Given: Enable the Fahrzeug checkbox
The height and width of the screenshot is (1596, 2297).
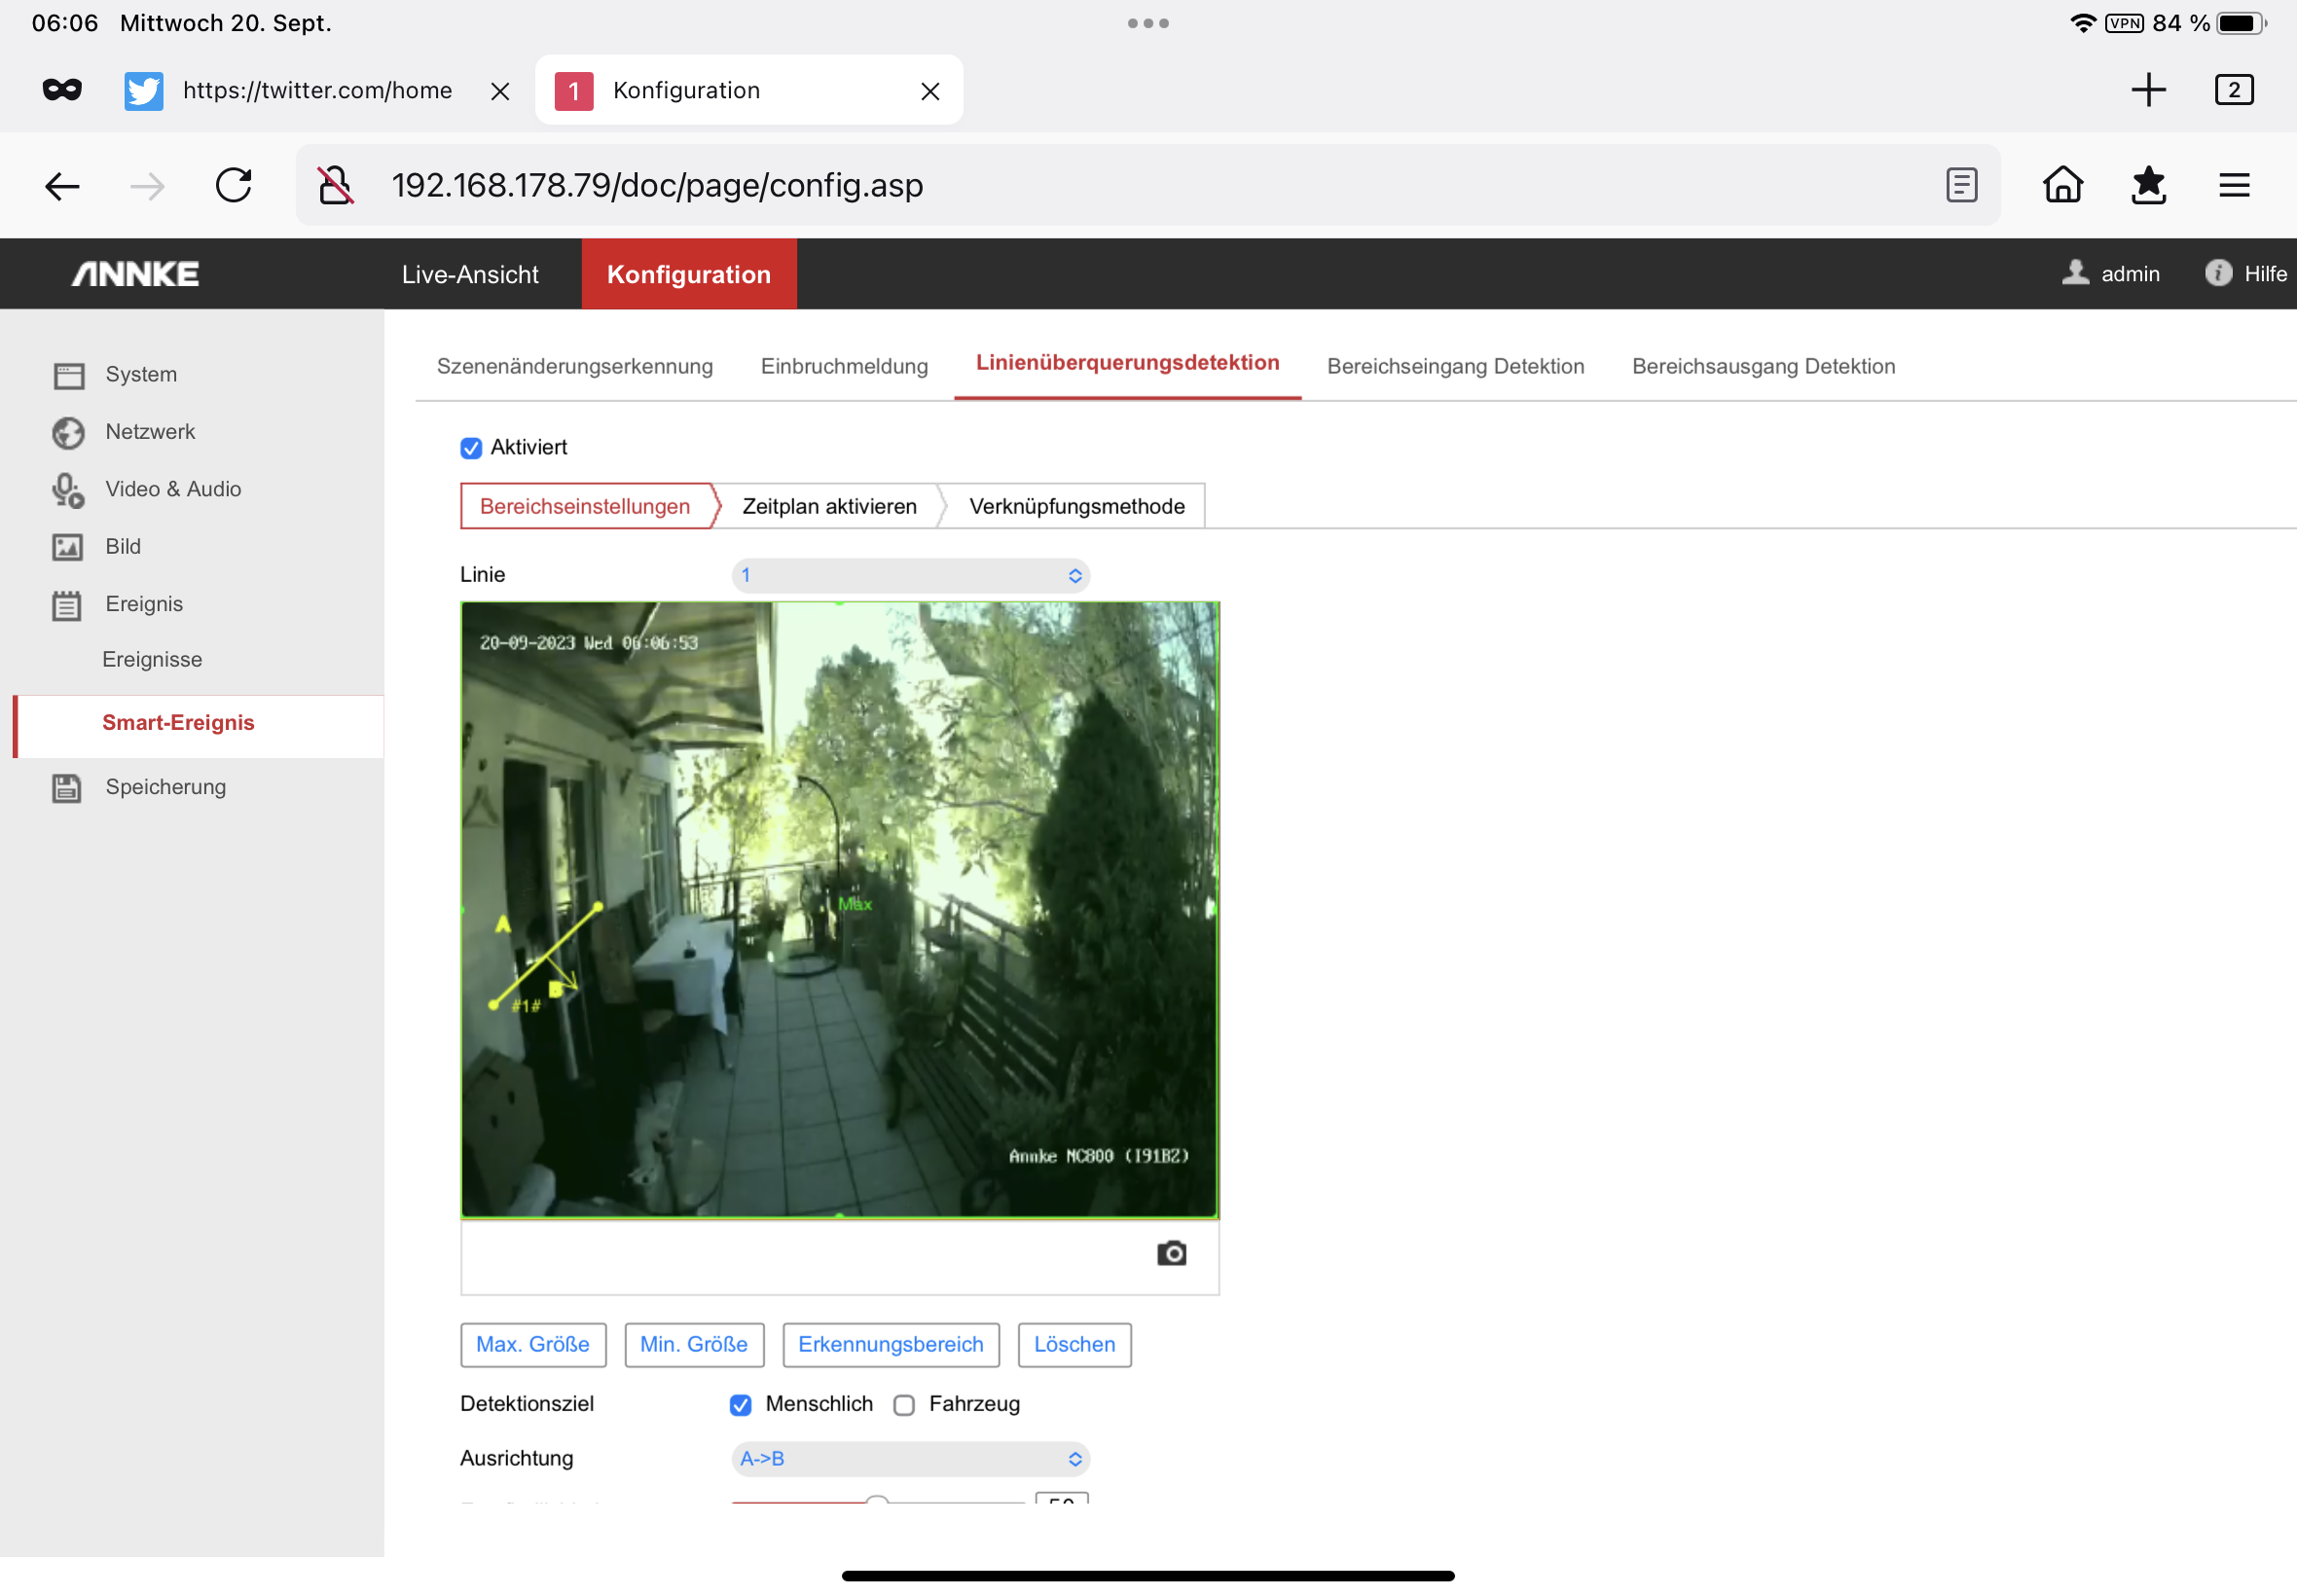Looking at the screenshot, I should click(x=904, y=1405).
